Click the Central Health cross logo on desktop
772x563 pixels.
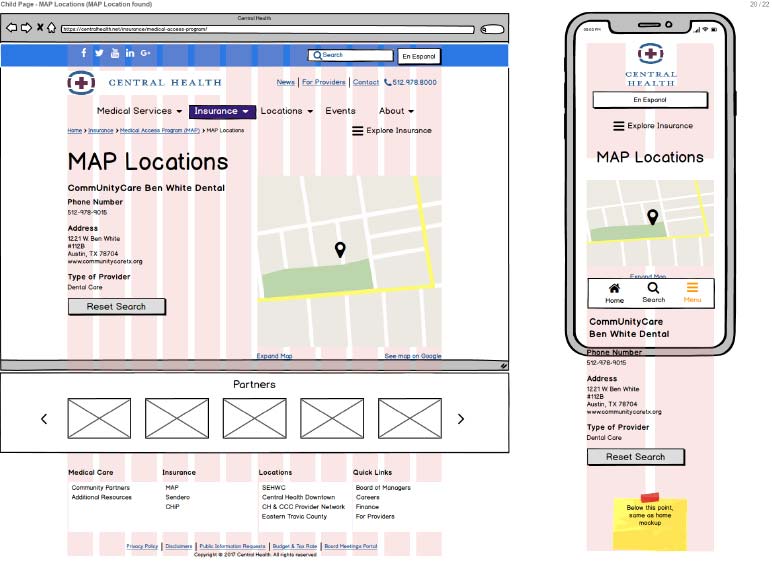(x=81, y=83)
